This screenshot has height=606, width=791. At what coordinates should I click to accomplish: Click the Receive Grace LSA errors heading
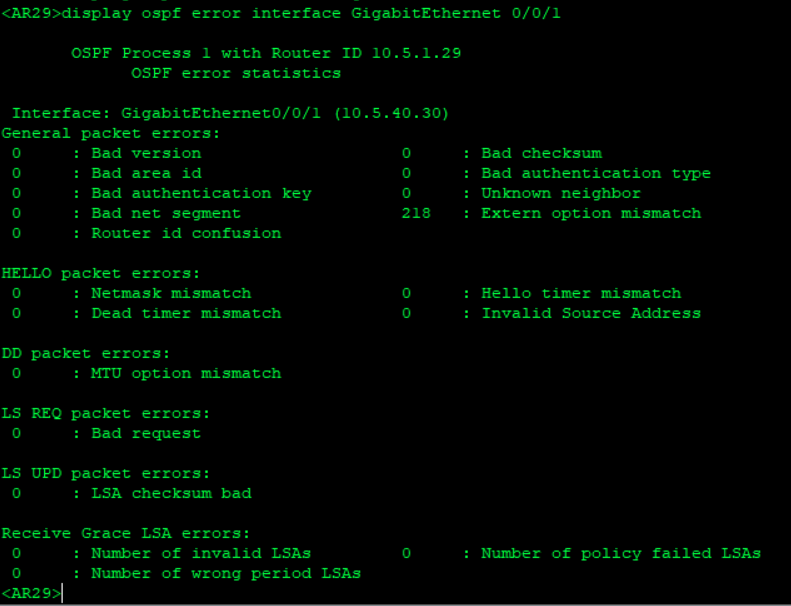coord(126,533)
